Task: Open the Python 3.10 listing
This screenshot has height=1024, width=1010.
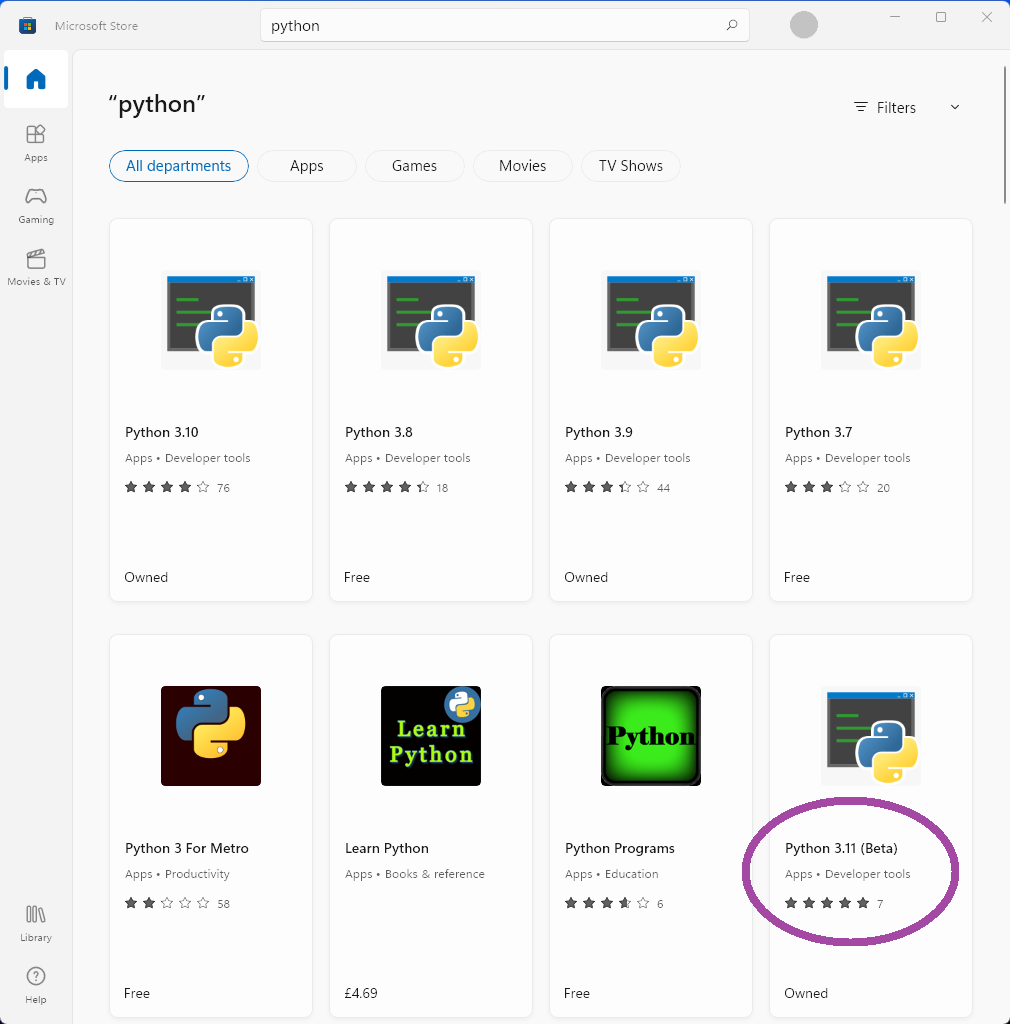Action: pos(210,410)
